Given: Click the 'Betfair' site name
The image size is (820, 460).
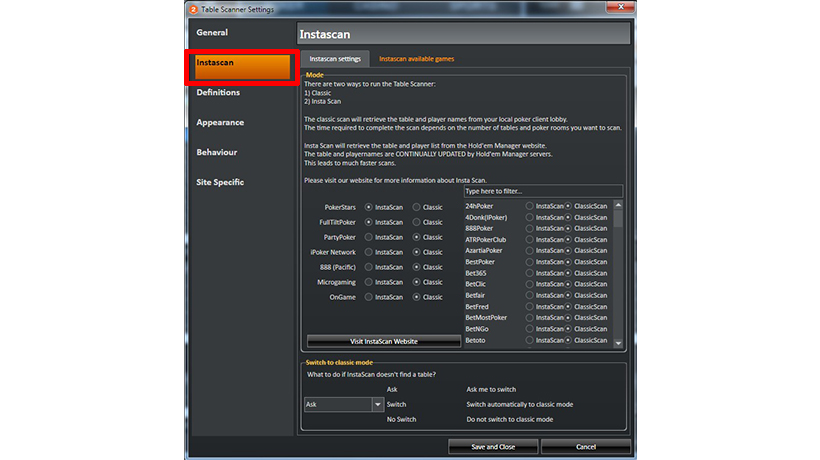Looking at the screenshot, I should tap(475, 295).
